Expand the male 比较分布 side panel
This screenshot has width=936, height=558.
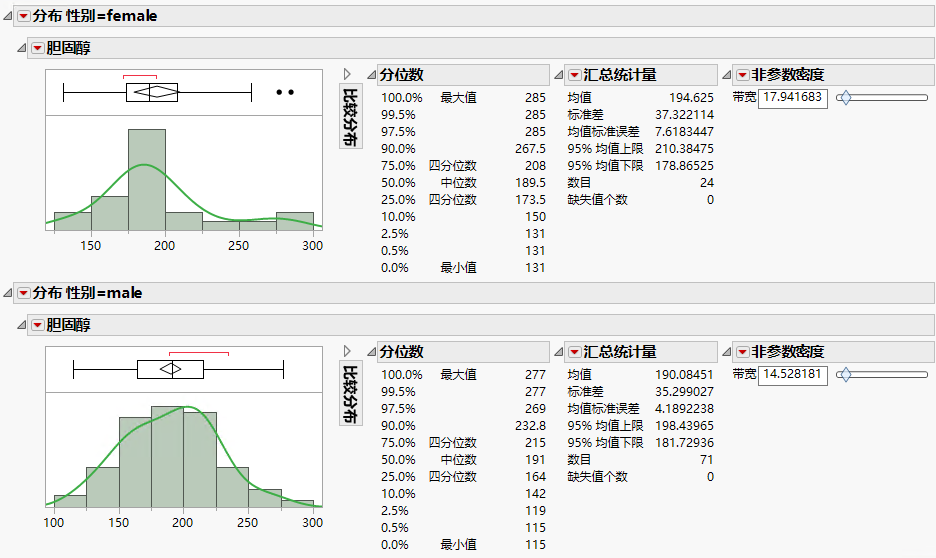[347, 351]
